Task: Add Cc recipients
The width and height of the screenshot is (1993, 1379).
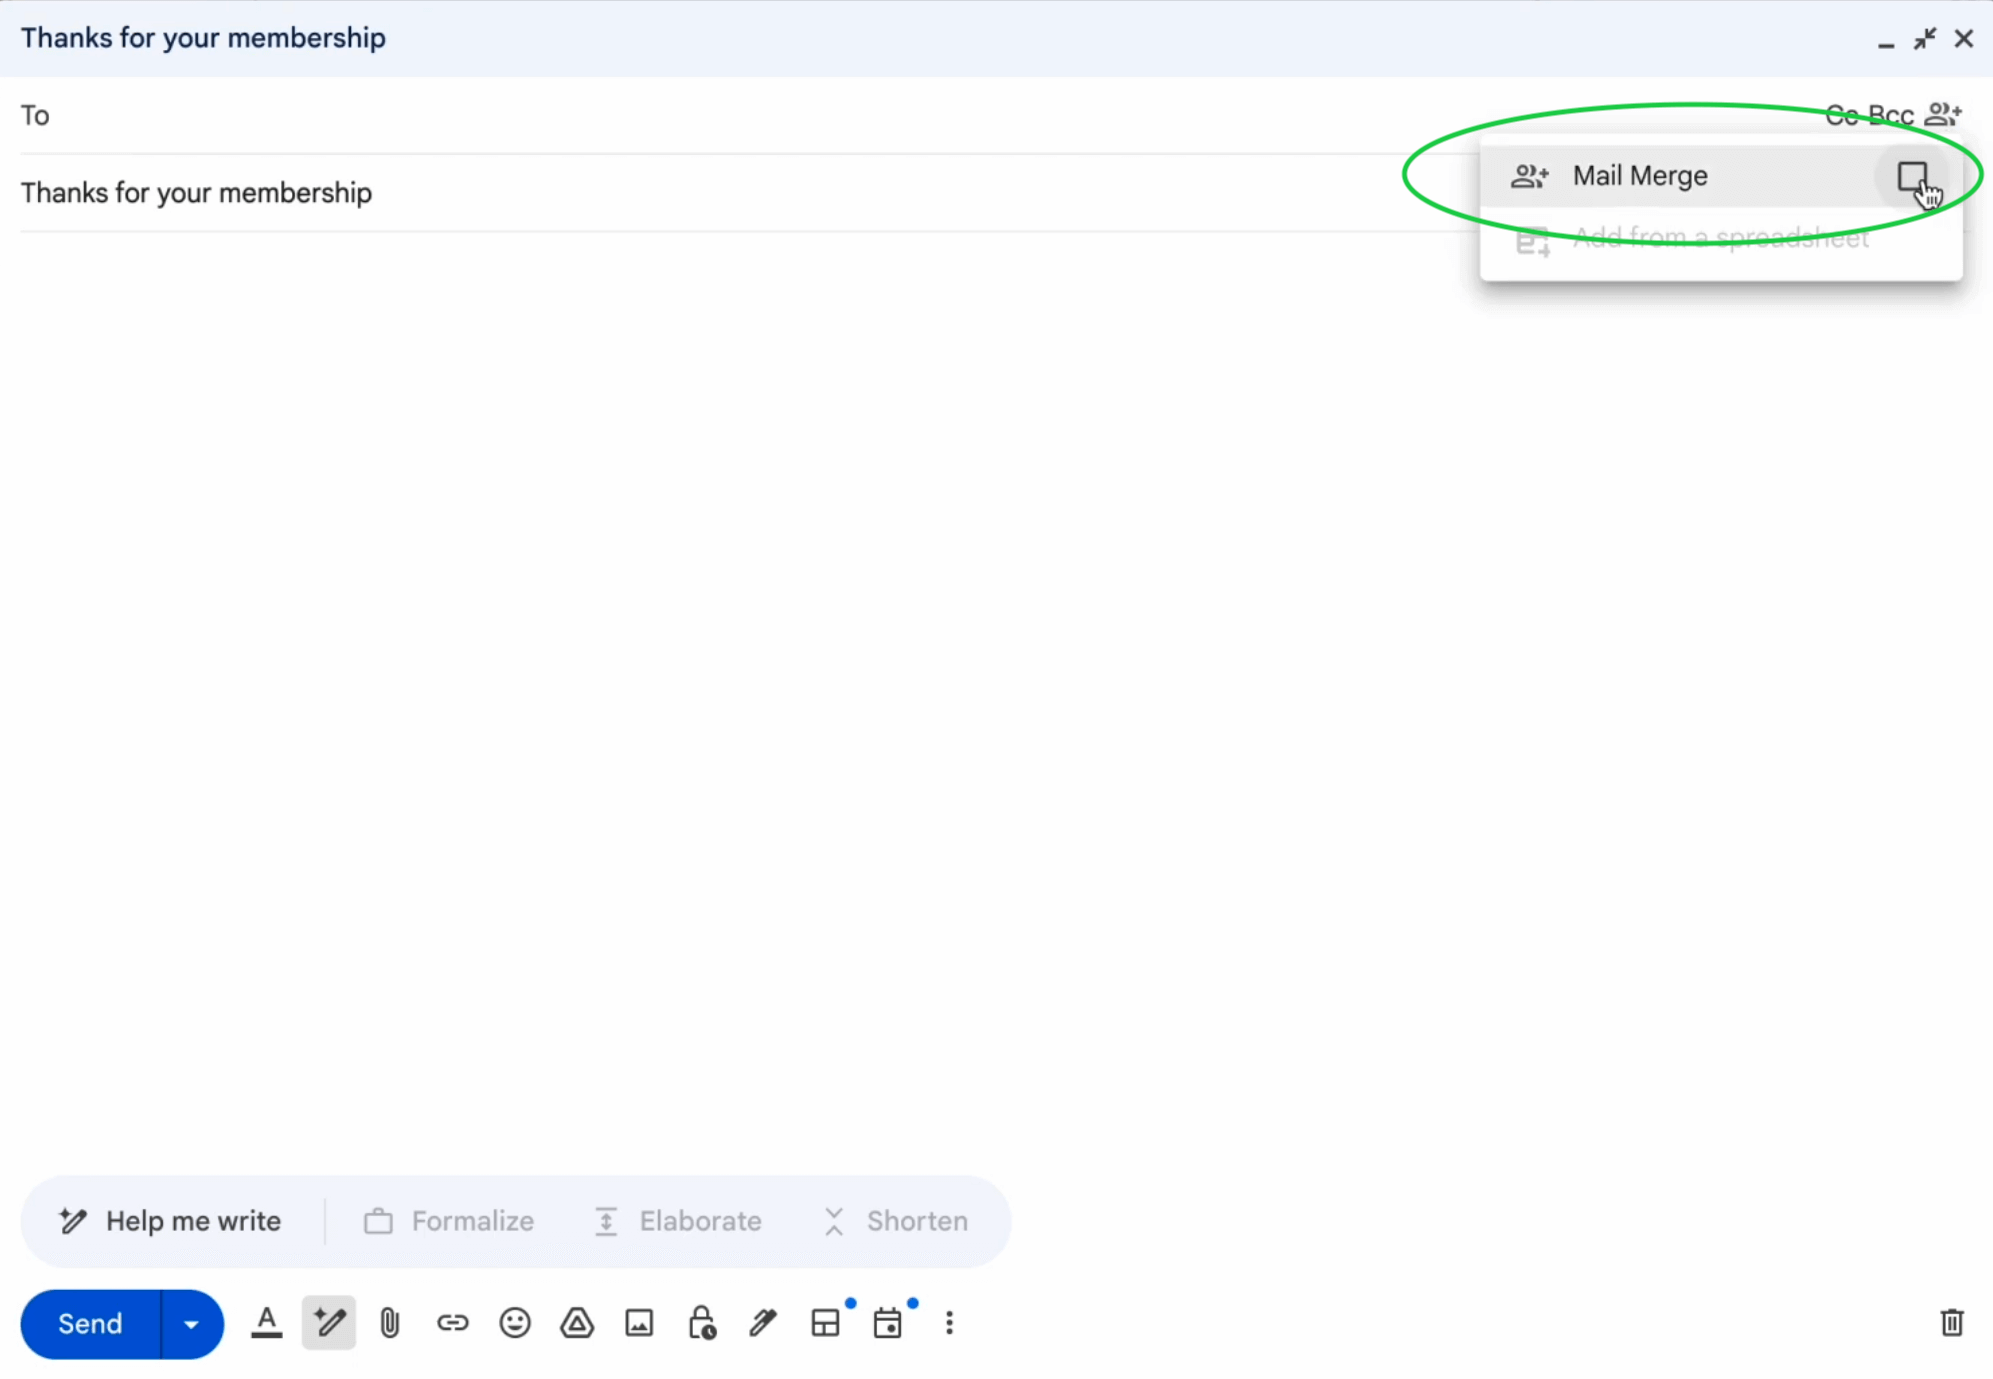Action: (x=1842, y=115)
